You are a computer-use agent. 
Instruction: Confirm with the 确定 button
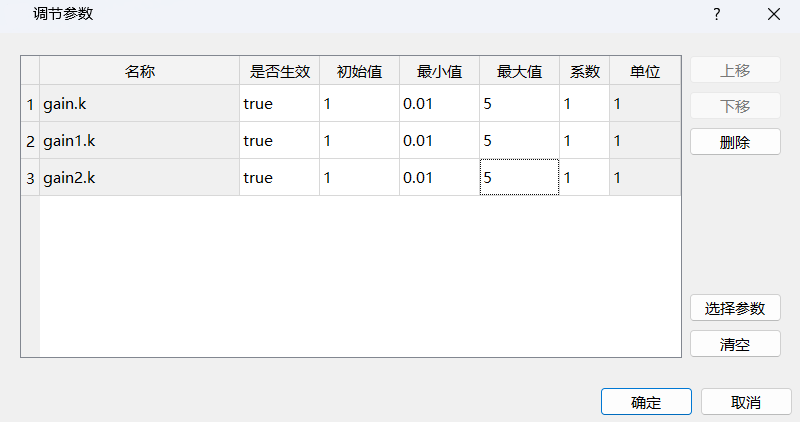[x=646, y=403]
